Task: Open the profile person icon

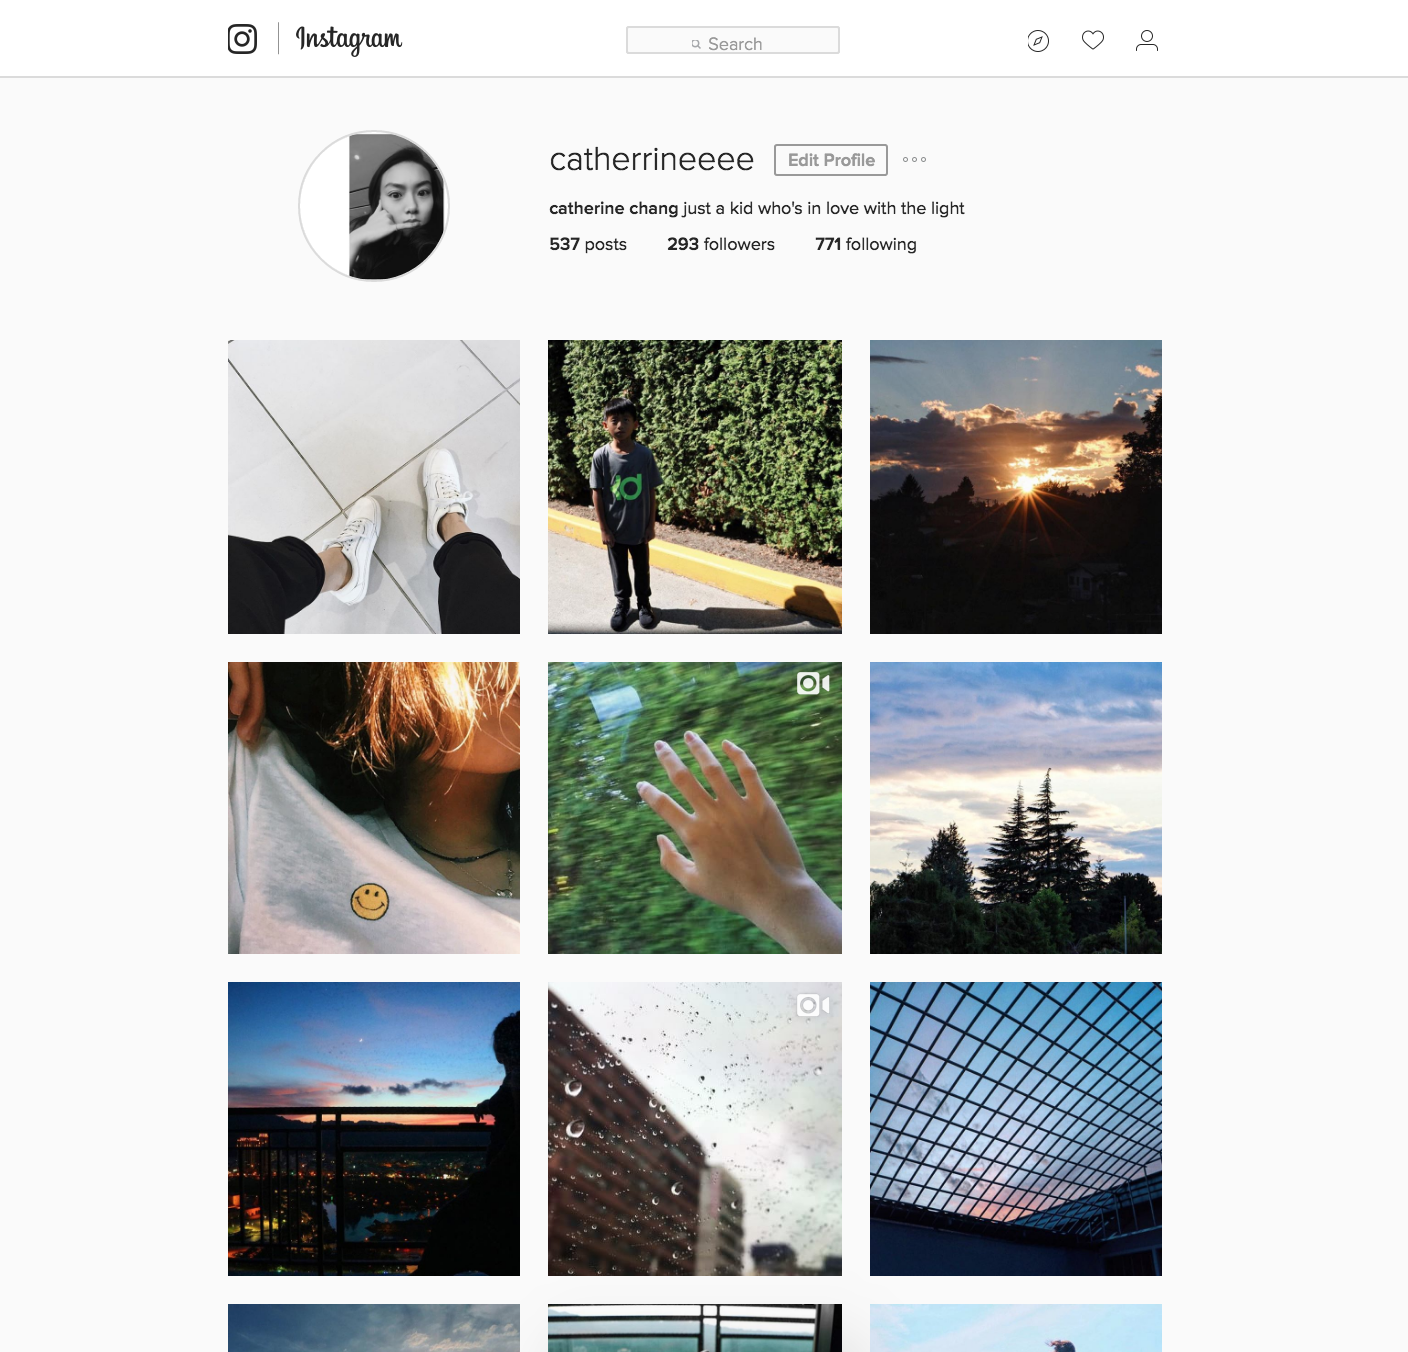Action: coord(1147,40)
